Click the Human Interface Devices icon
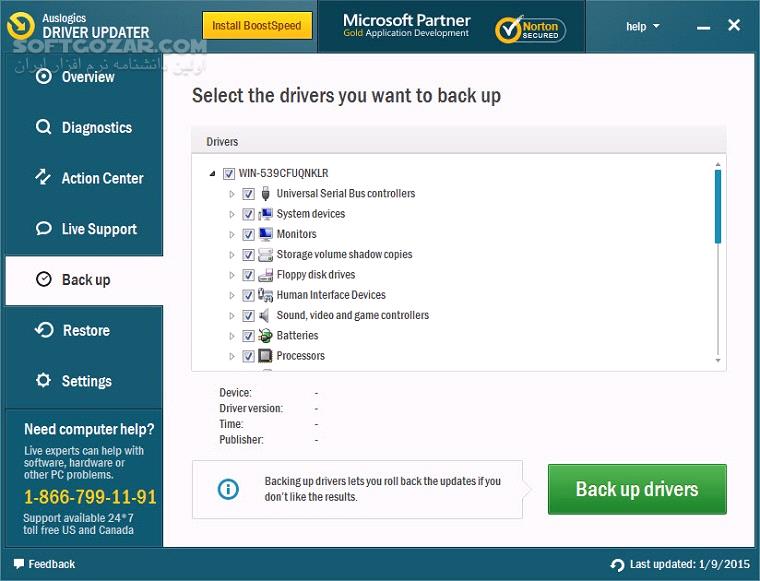Viewport: 760px width, 581px height. click(x=265, y=295)
